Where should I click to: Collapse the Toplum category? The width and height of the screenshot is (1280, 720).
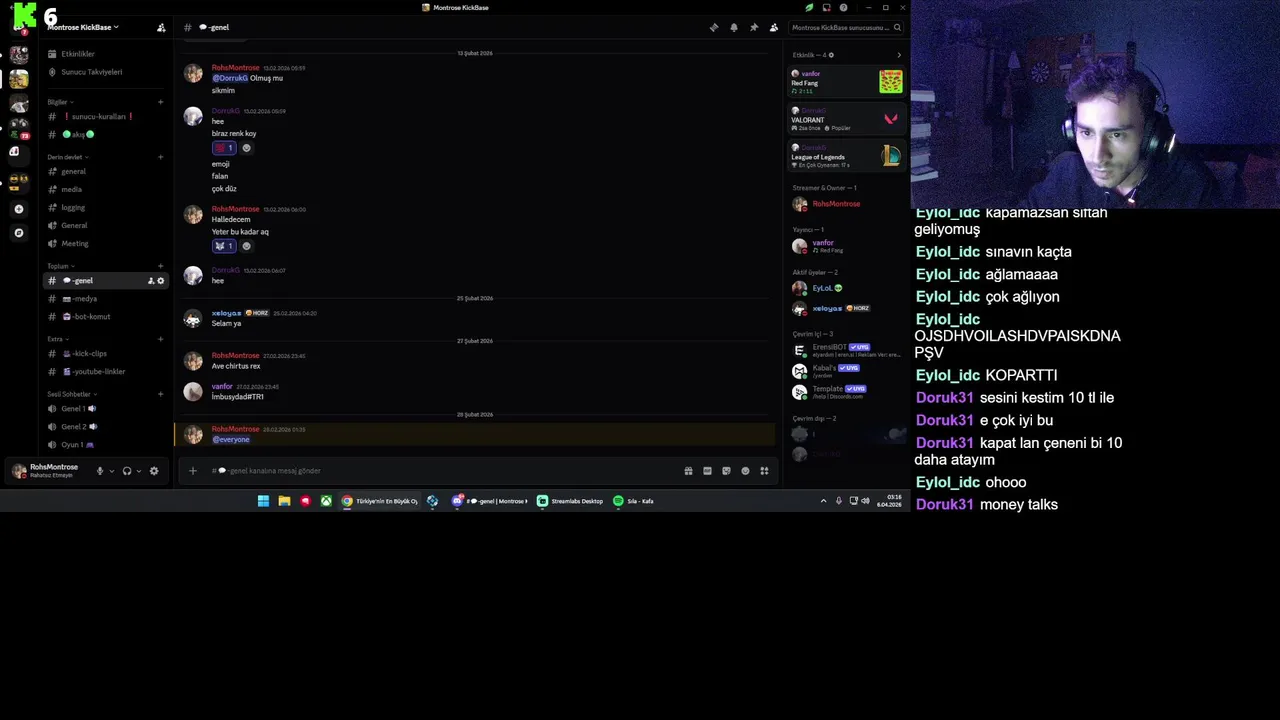point(60,266)
